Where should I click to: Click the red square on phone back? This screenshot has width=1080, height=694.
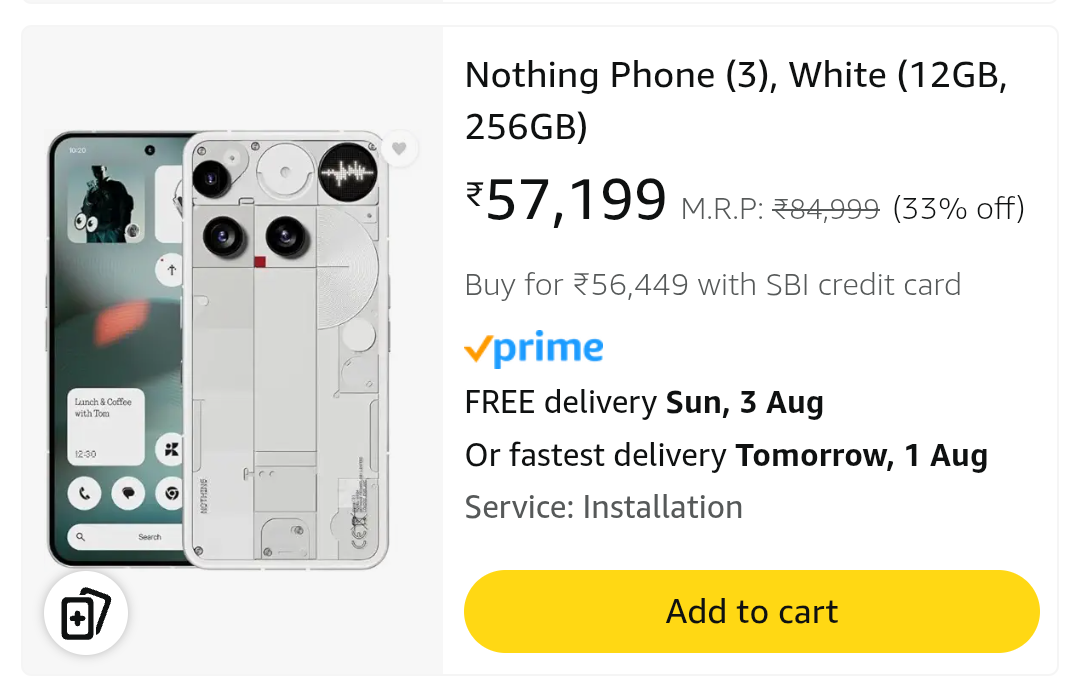tap(260, 262)
